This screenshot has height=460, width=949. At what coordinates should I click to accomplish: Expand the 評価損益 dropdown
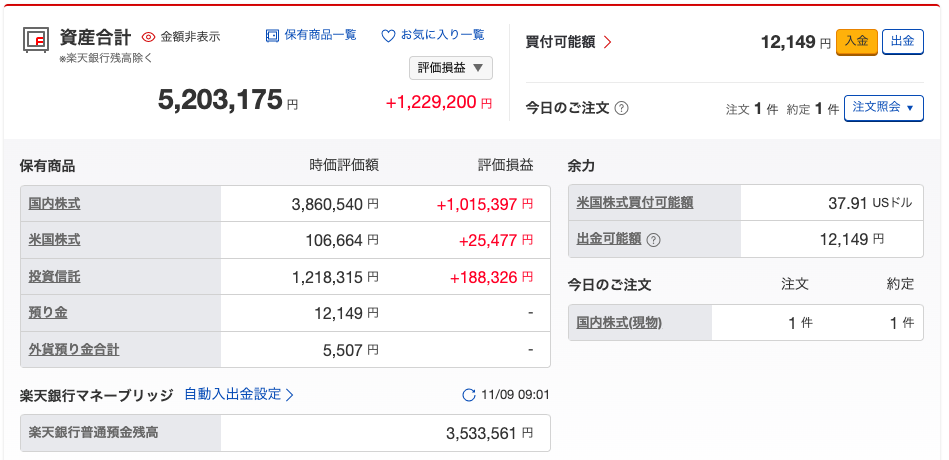tap(451, 68)
